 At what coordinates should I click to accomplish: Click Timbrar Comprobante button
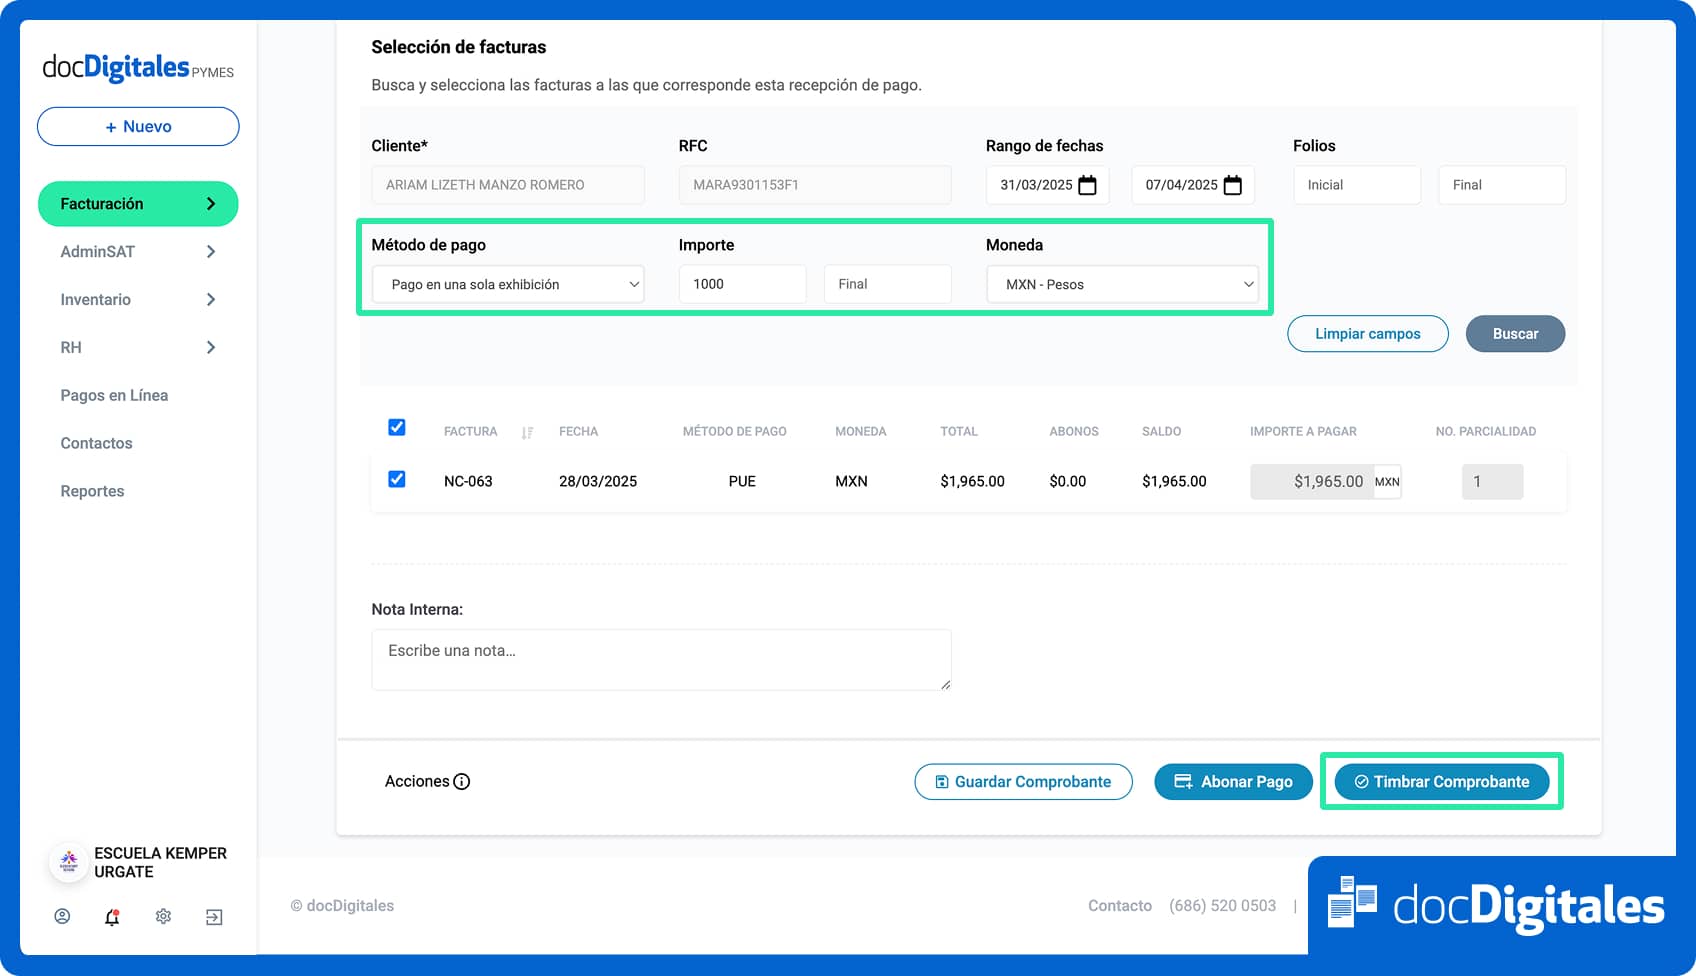click(x=1441, y=782)
